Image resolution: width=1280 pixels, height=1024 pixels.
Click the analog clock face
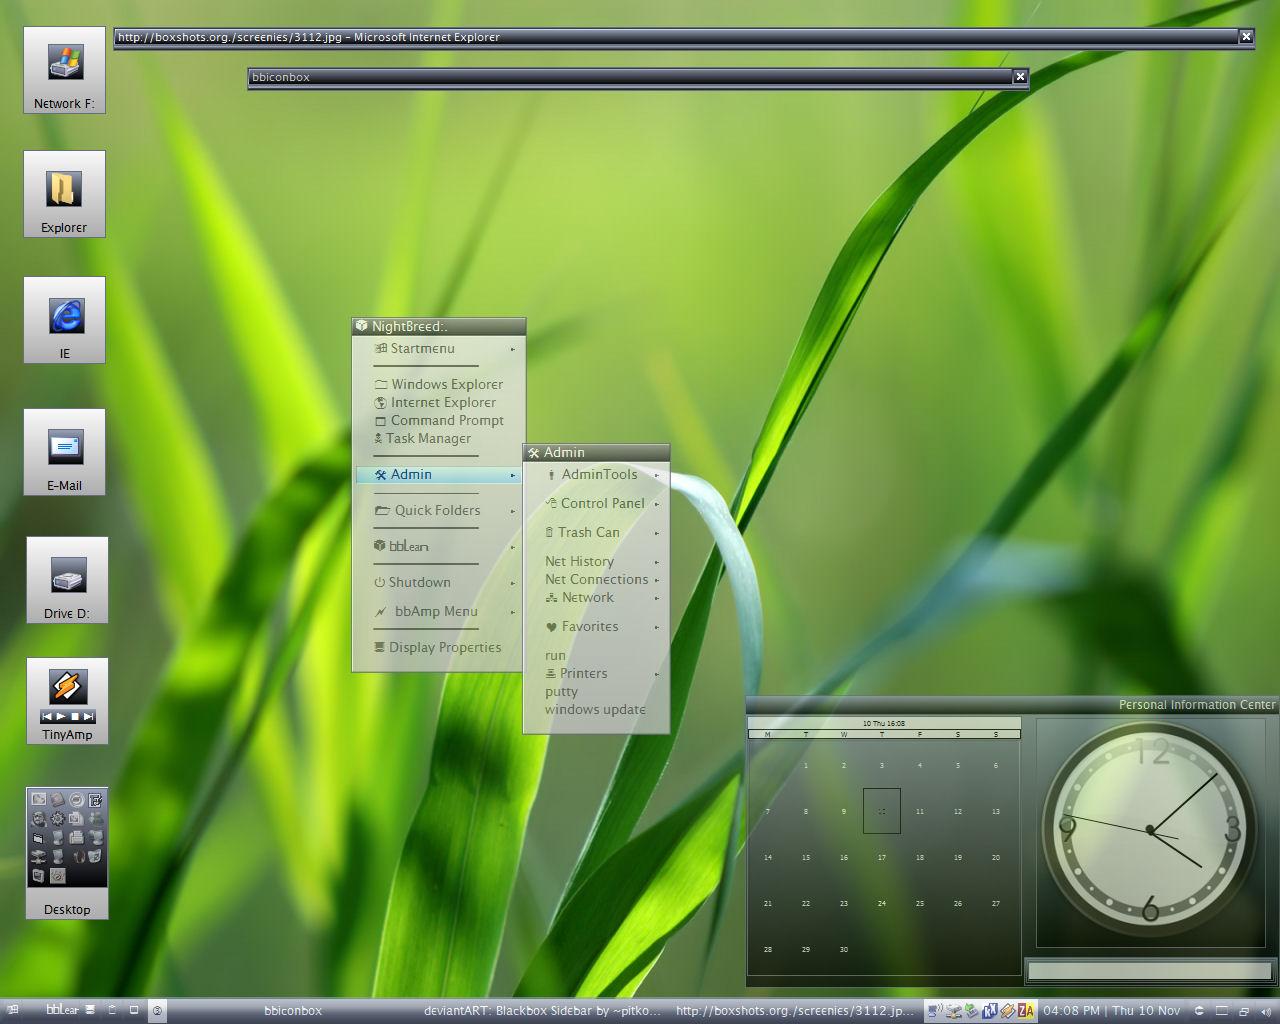[x=1150, y=830]
